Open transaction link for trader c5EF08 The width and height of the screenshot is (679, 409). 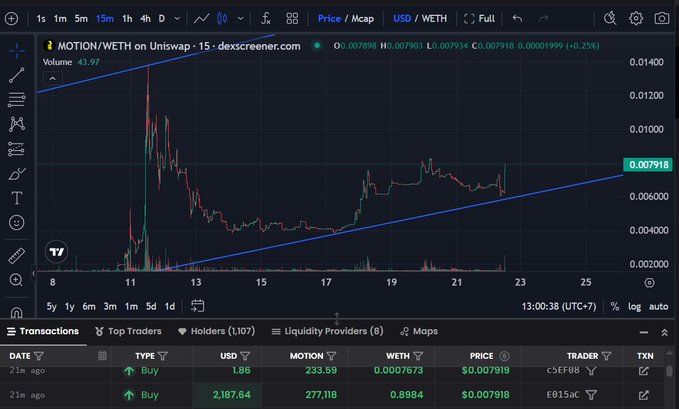point(643,370)
